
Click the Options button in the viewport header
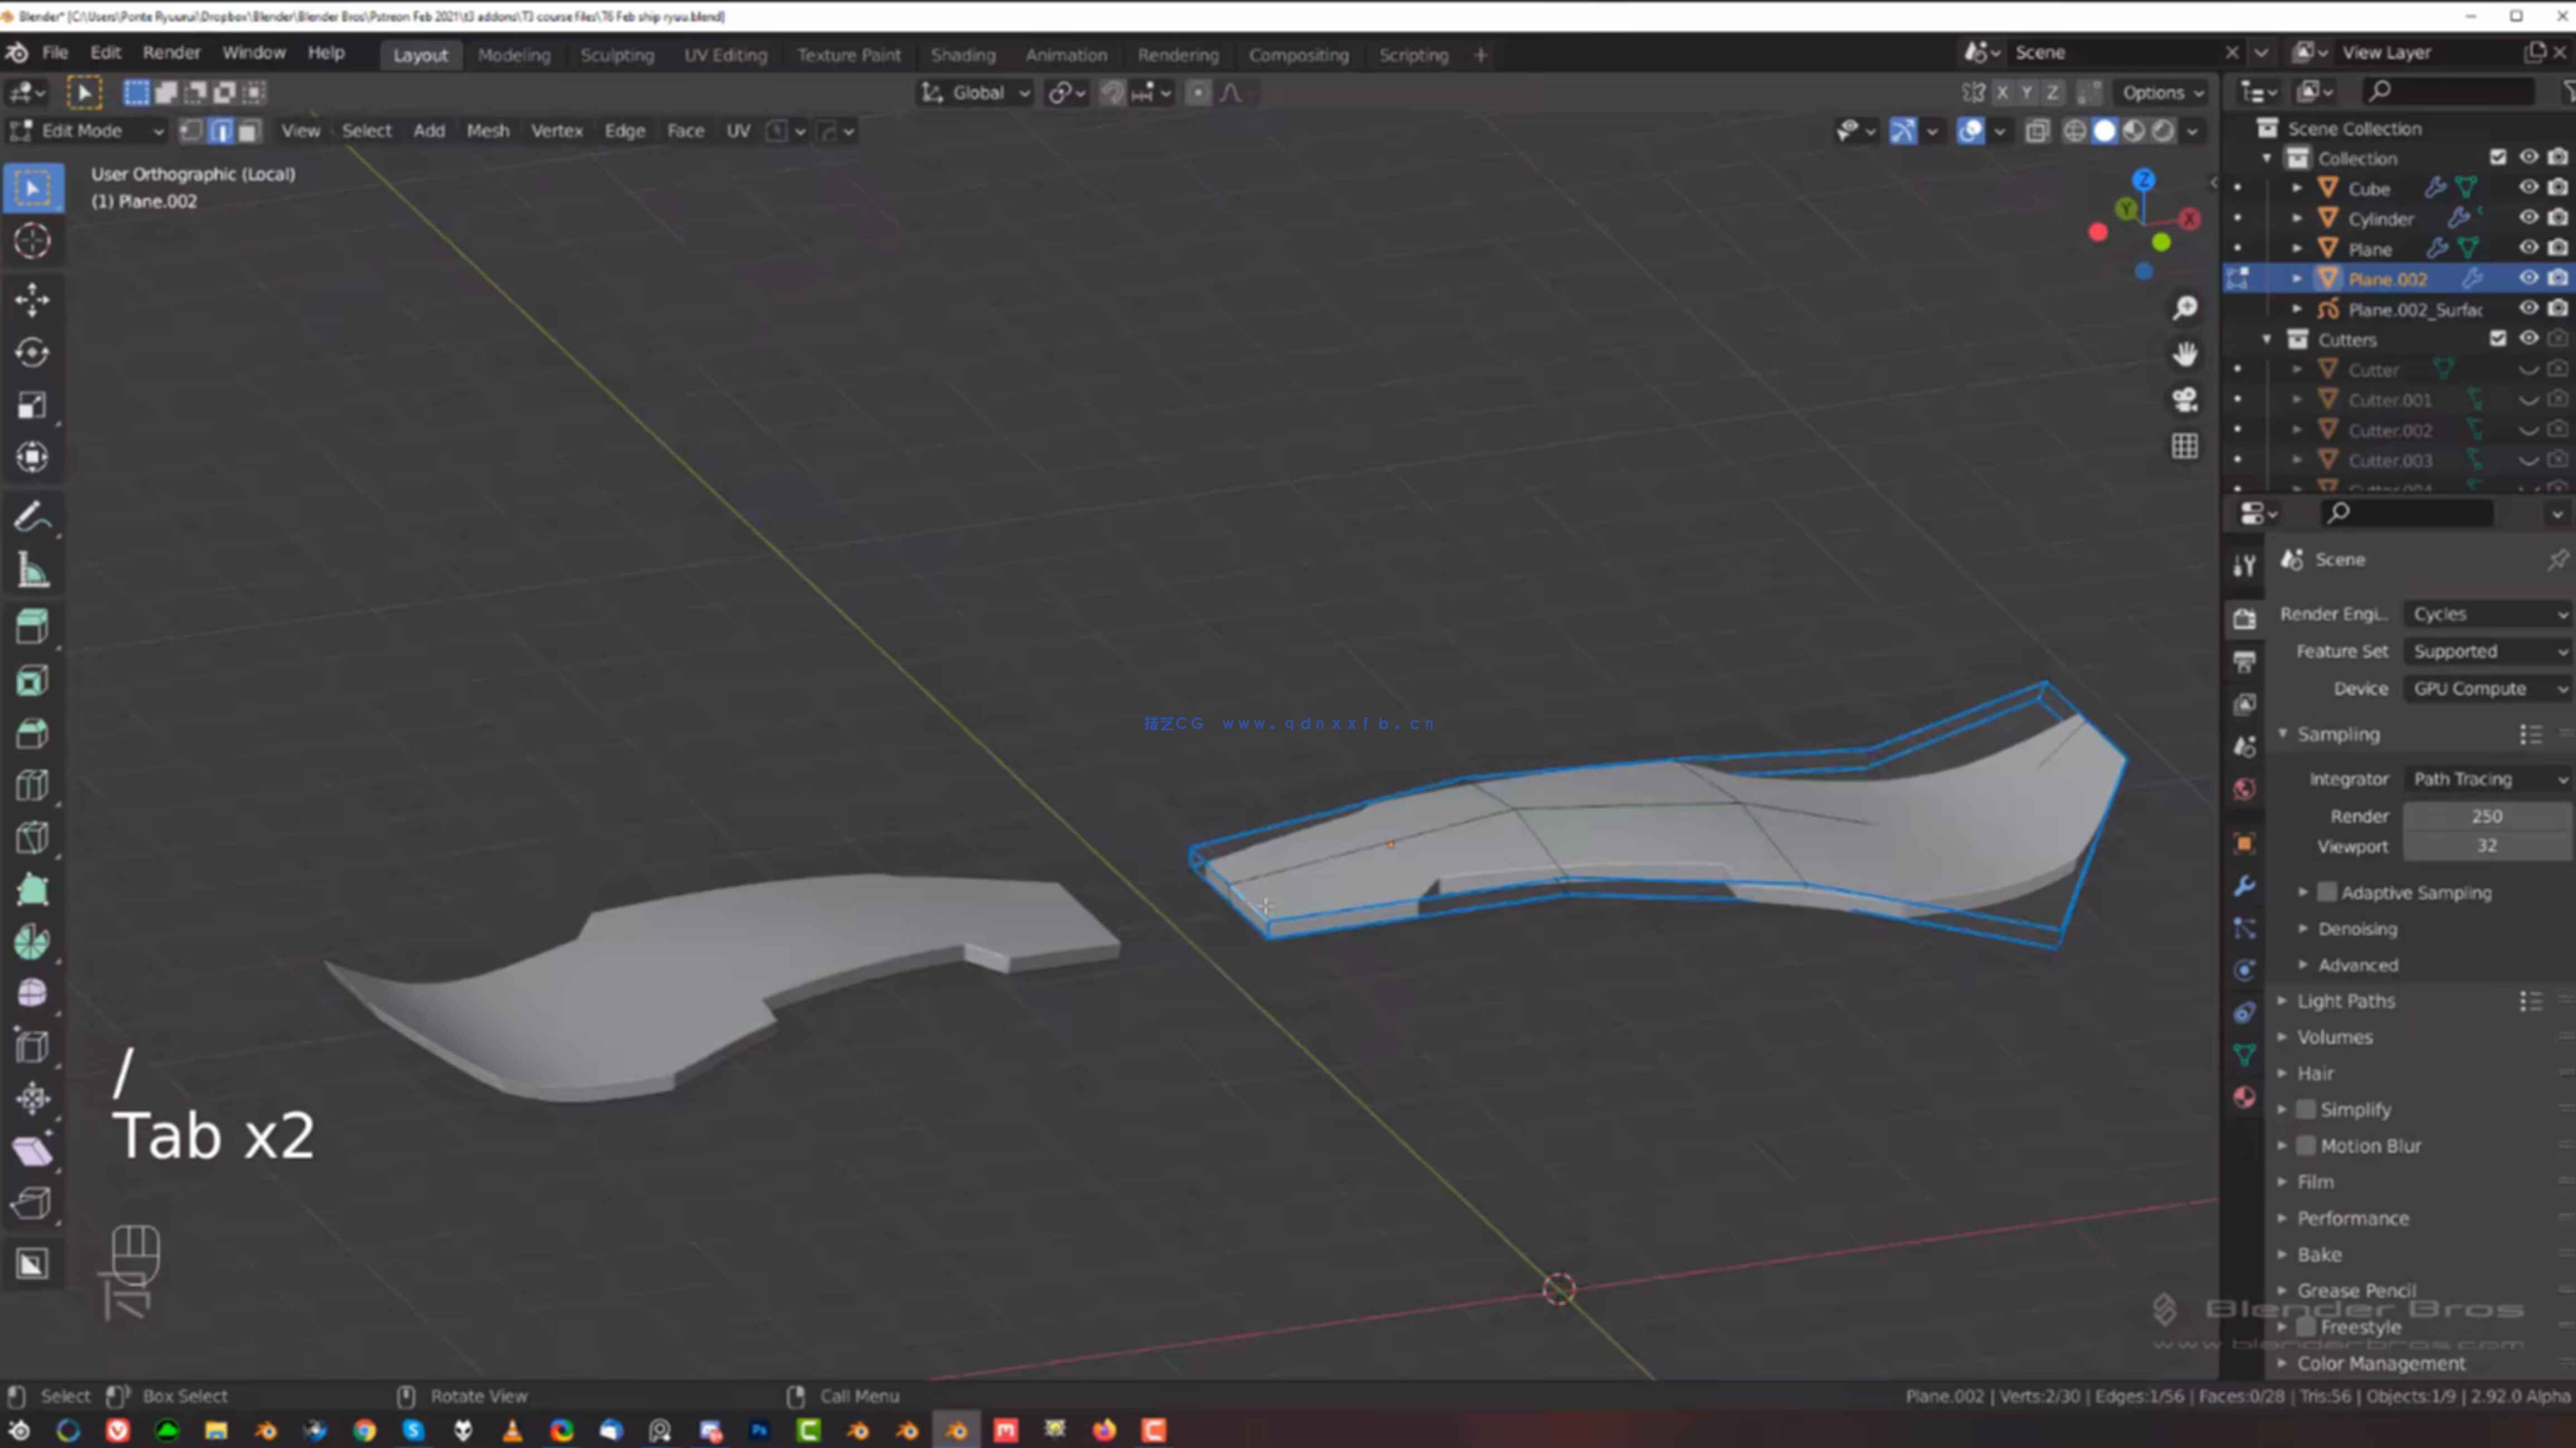coord(2160,92)
